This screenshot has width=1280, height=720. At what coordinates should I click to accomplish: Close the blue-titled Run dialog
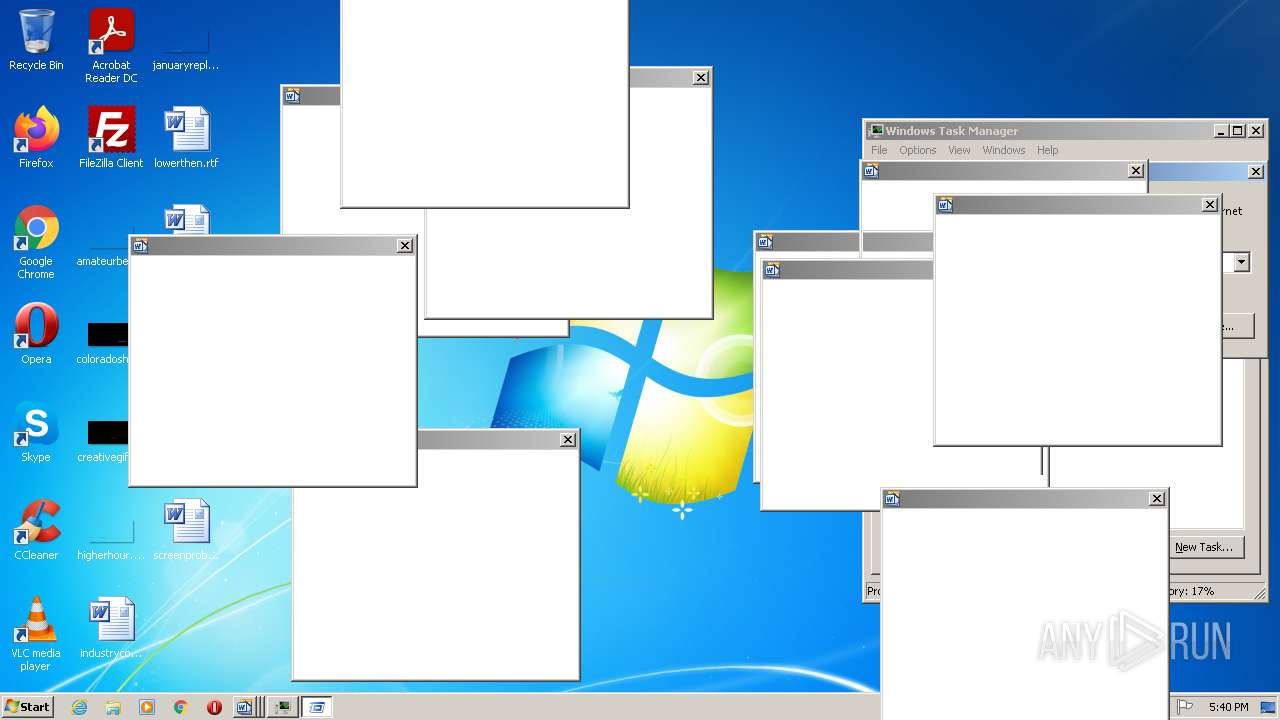click(1256, 172)
